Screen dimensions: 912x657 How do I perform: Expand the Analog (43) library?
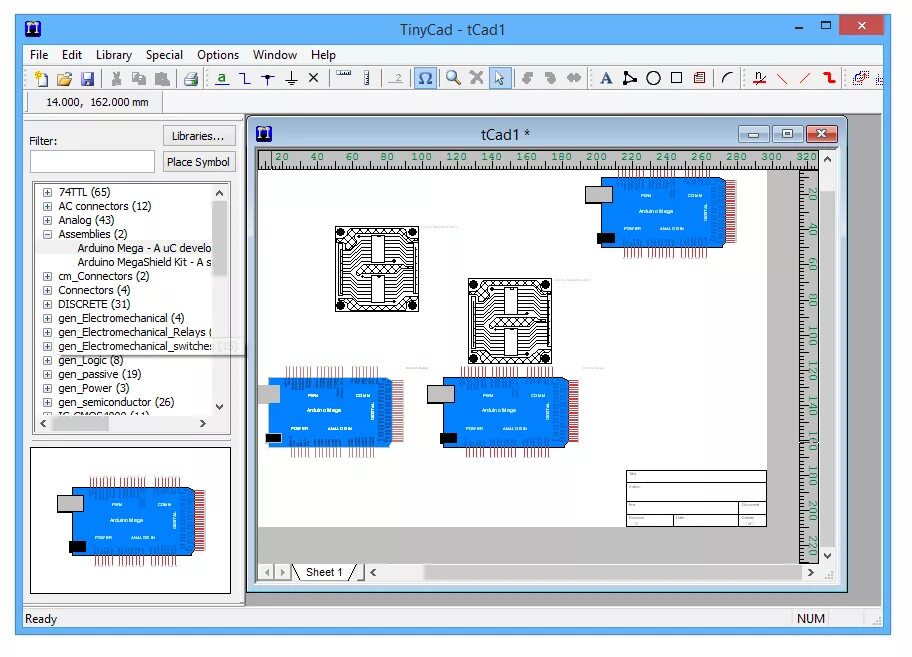pos(48,220)
